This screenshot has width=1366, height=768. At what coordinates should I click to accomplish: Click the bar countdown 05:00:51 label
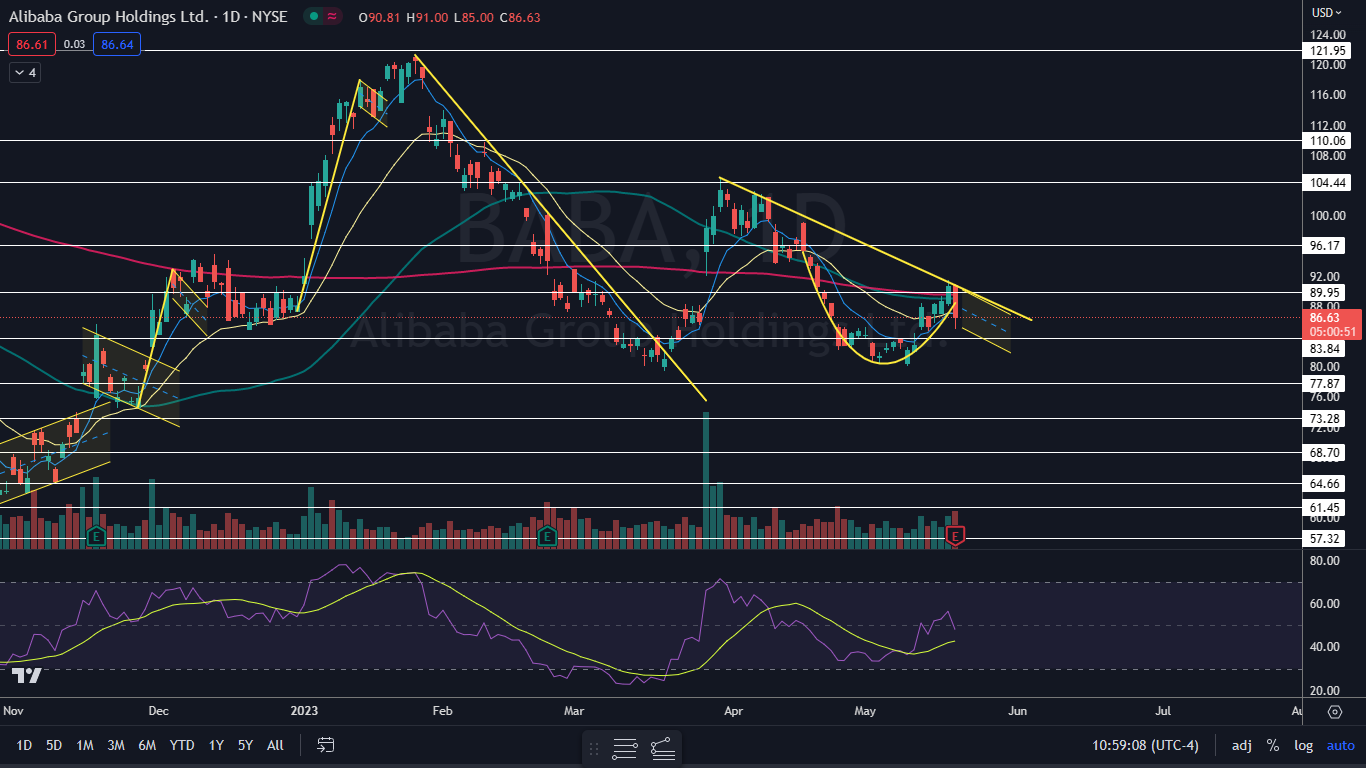point(1331,331)
